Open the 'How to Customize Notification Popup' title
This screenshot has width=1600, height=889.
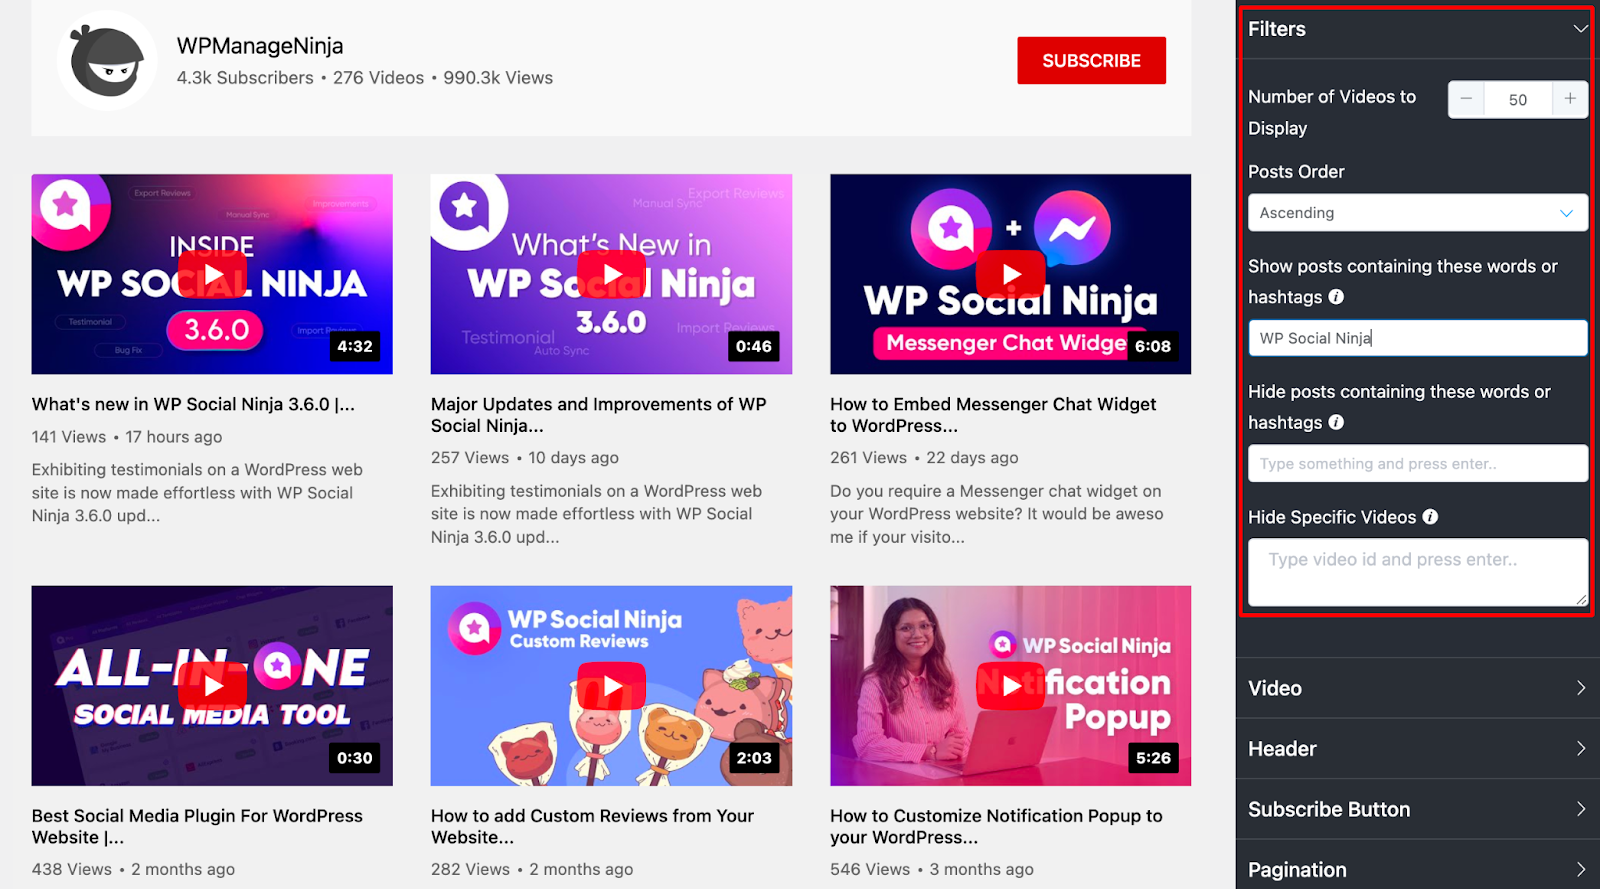point(996,827)
